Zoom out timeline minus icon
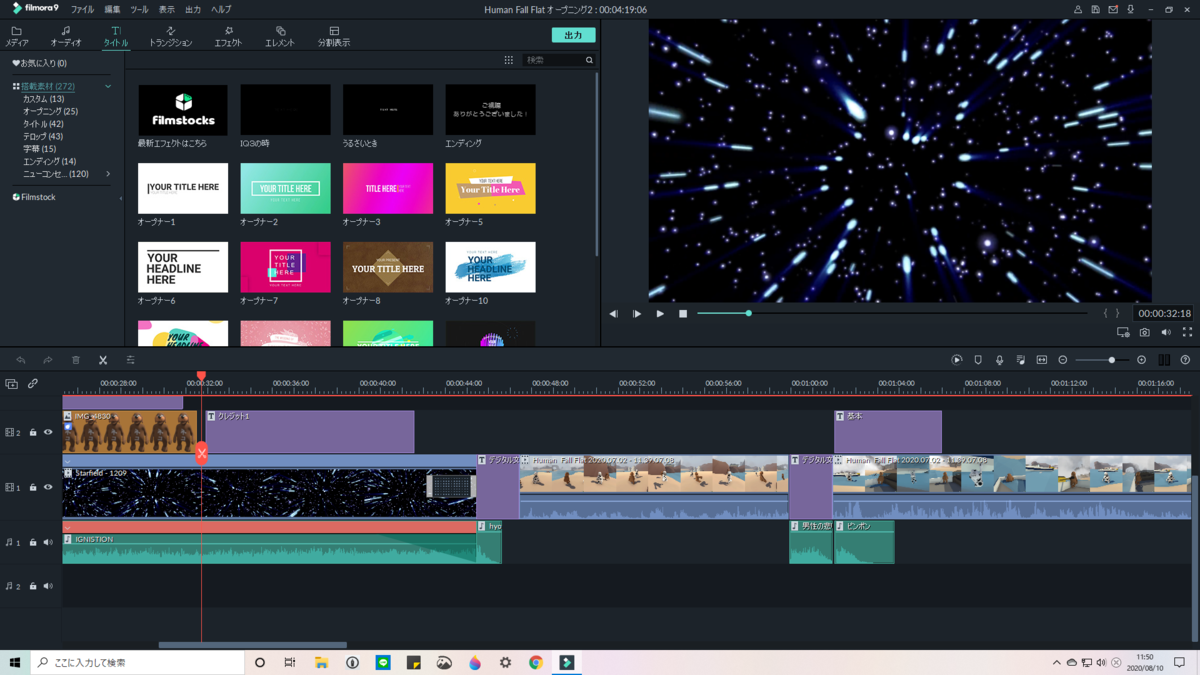Image resolution: width=1200 pixels, height=675 pixels. click(1063, 360)
